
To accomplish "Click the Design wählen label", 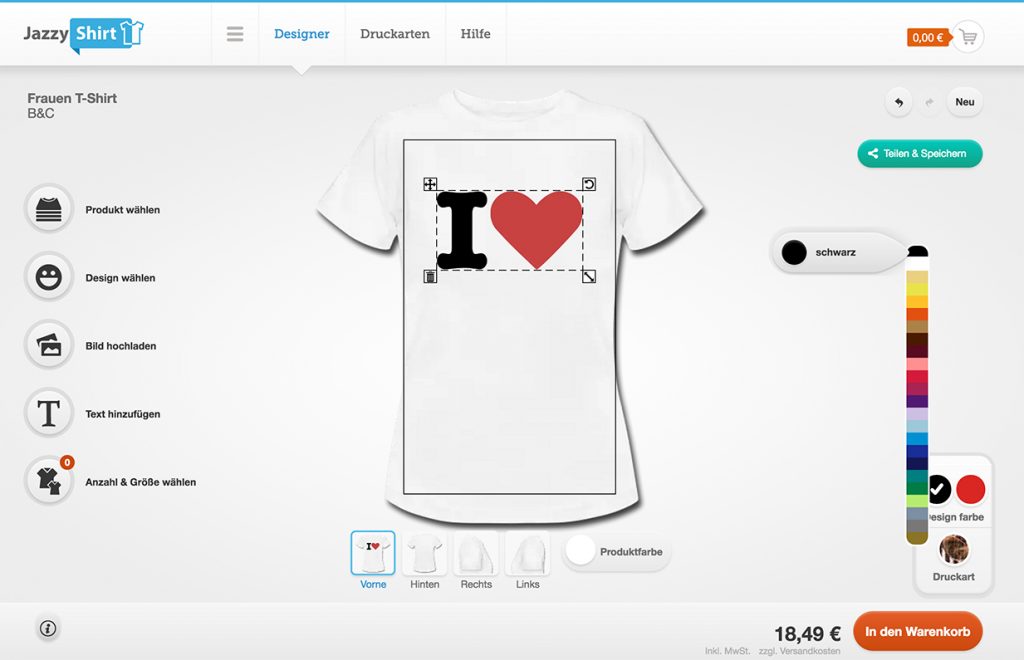I will pyautogui.click(x=120, y=277).
